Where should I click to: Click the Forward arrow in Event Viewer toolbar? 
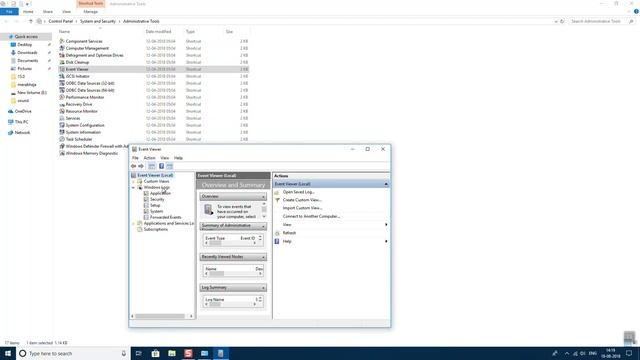coord(141,166)
